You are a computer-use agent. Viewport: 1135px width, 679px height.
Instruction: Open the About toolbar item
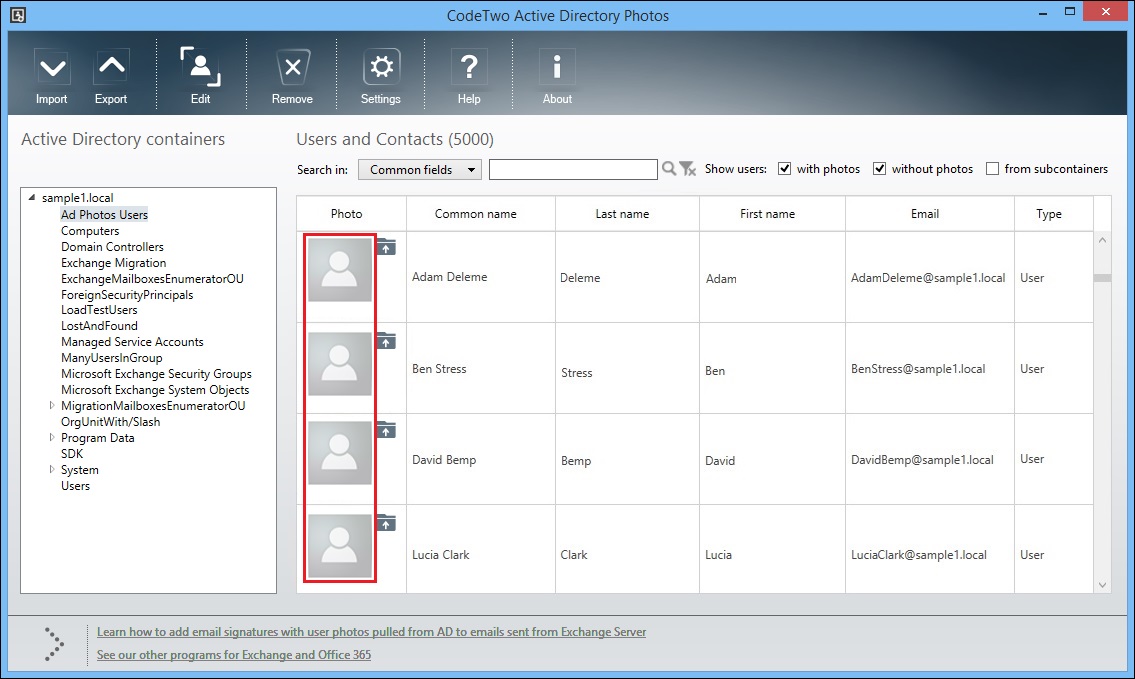tap(557, 75)
